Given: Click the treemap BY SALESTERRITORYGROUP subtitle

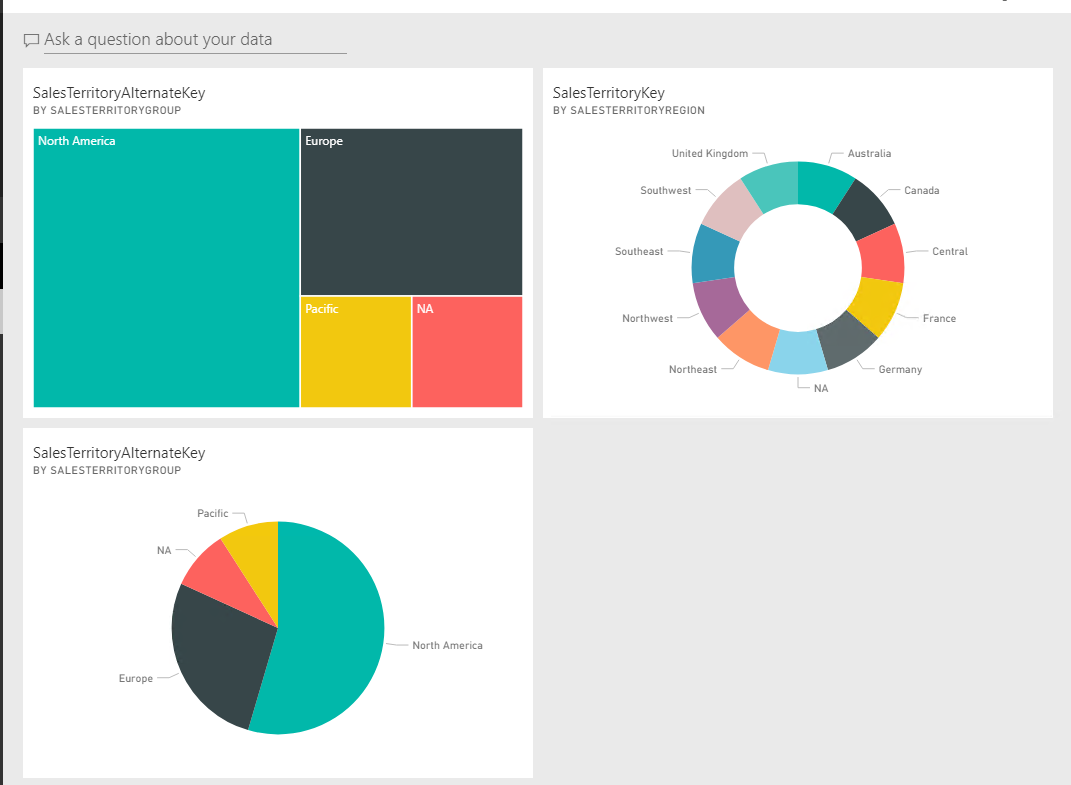Looking at the screenshot, I should pyautogui.click(x=107, y=110).
